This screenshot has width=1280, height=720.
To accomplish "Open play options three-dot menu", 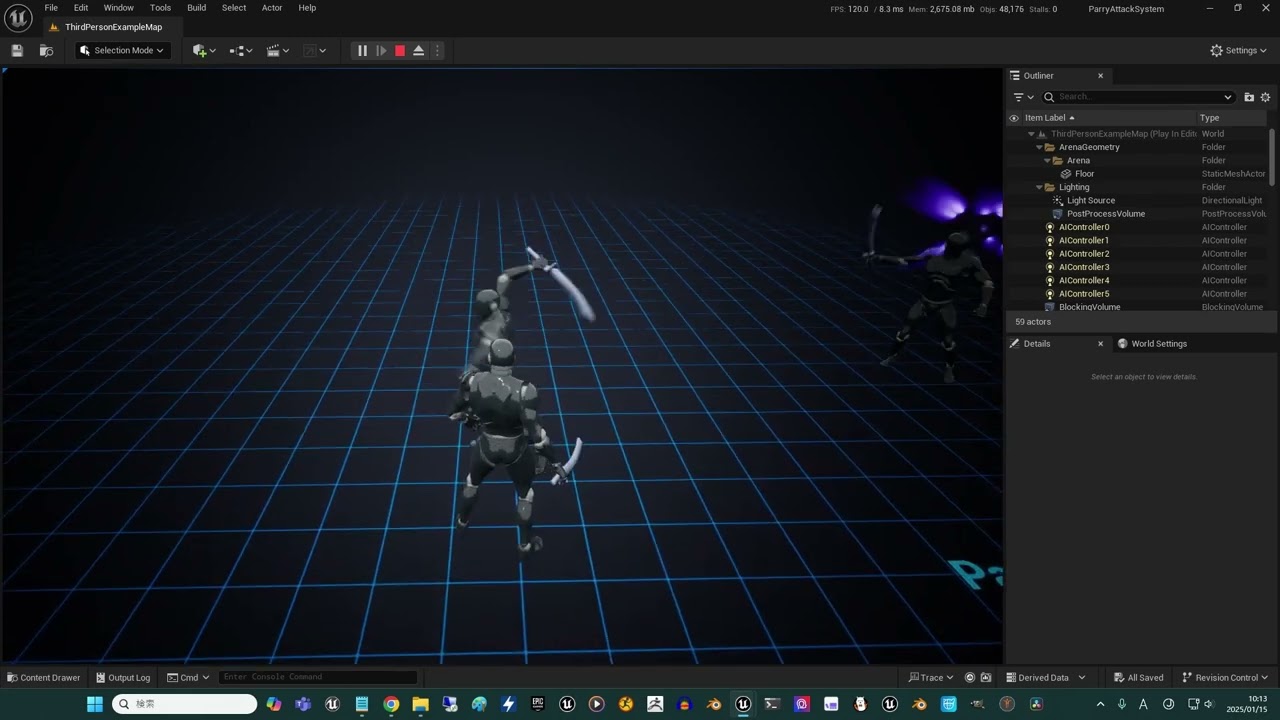I will 437,50.
